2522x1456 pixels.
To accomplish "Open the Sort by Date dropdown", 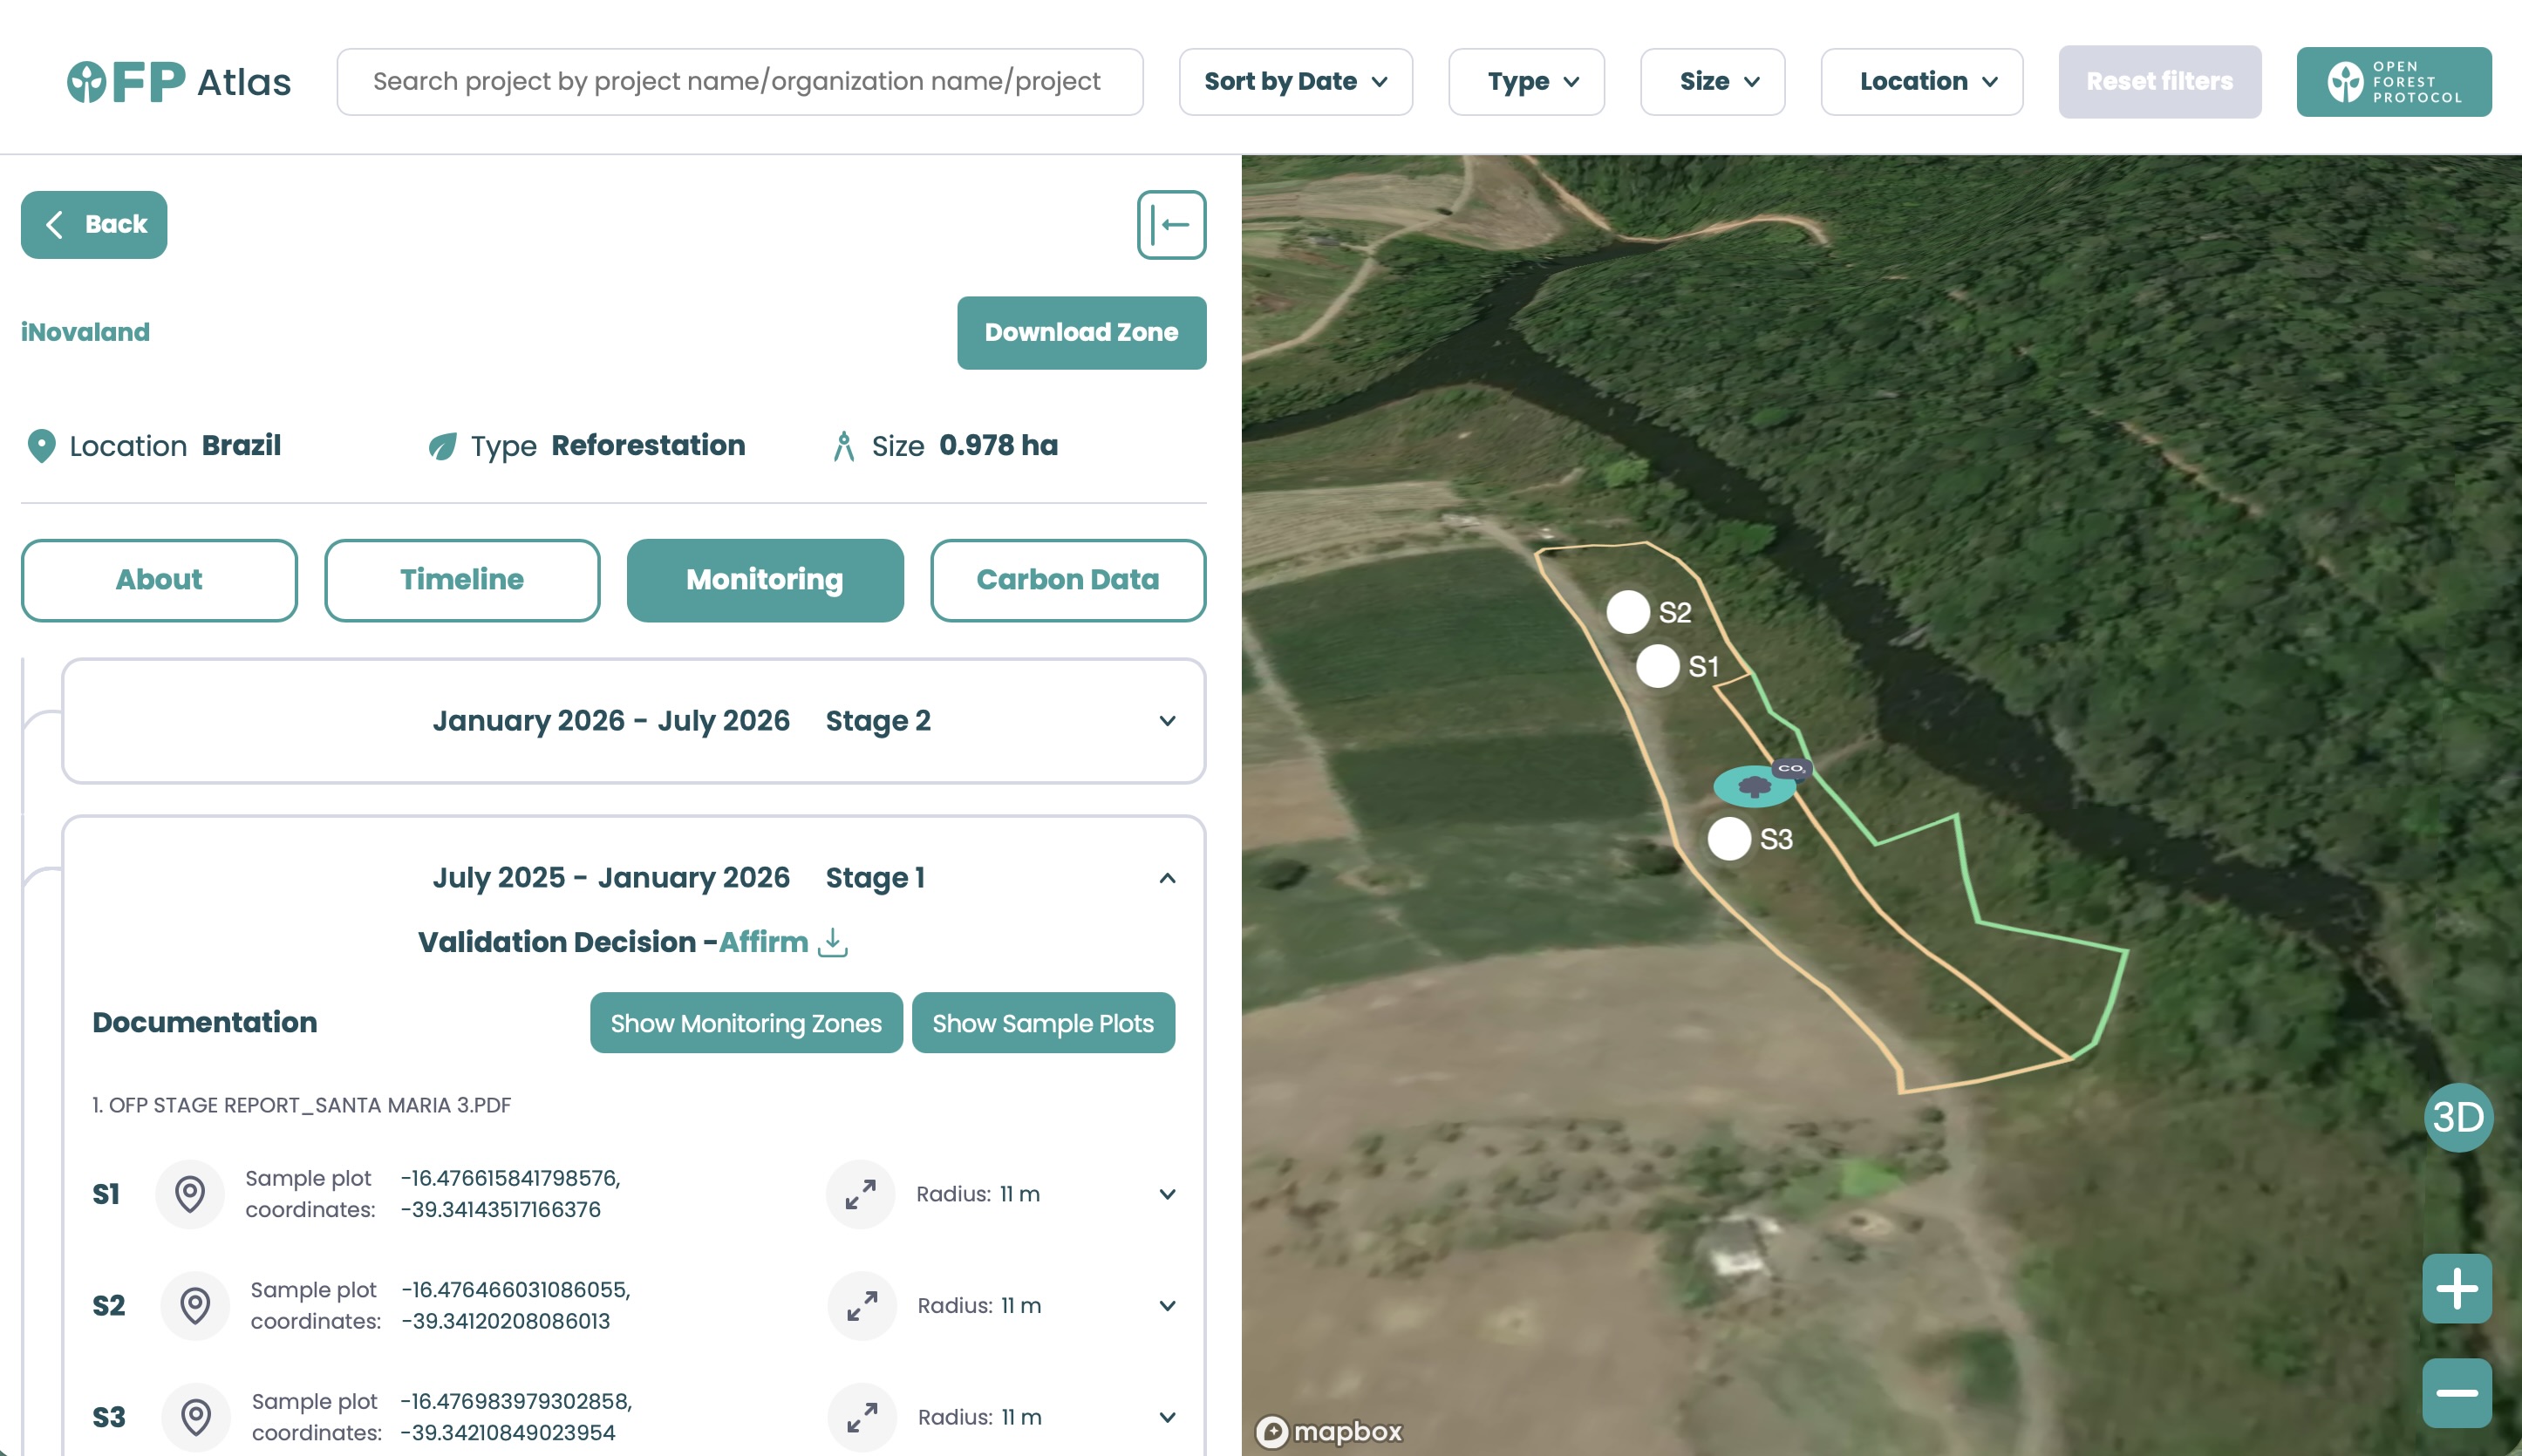I will coord(1295,82).
